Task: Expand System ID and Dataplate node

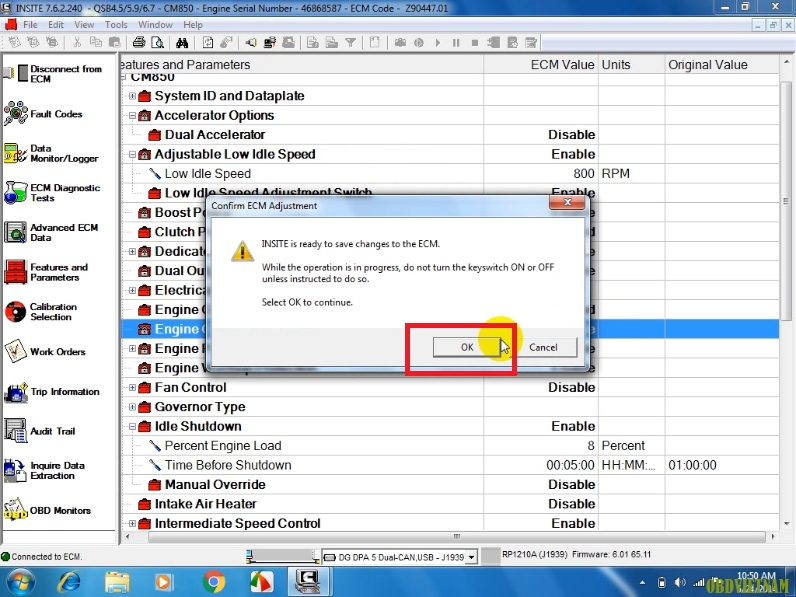Action: tap(132, 96)
